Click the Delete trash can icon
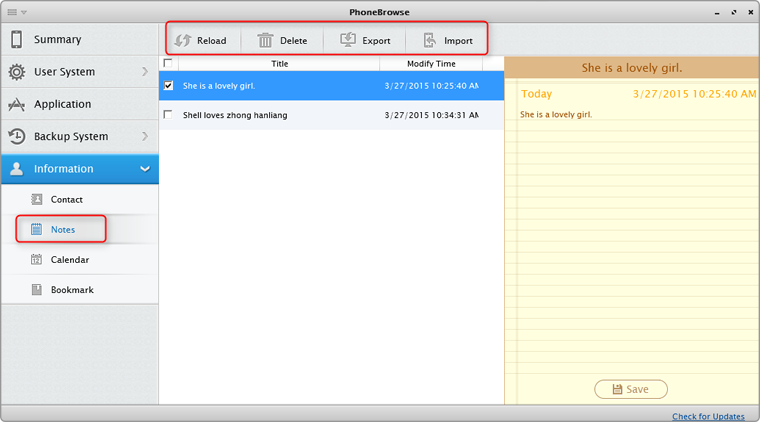This screenshot has height=422, width=760. [x=265, y=40]
